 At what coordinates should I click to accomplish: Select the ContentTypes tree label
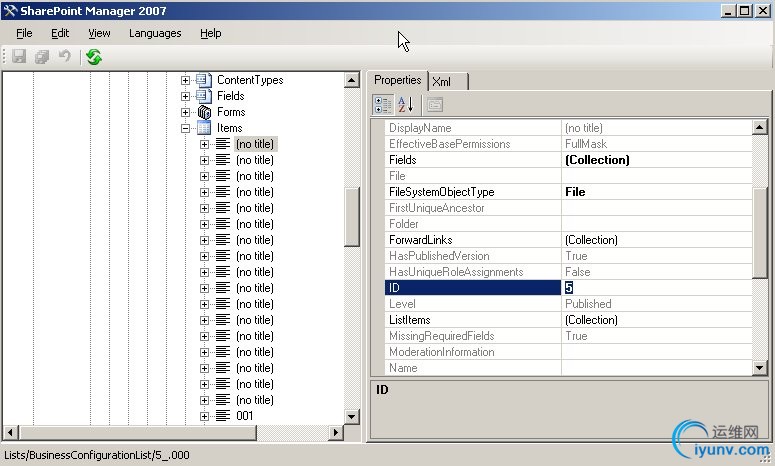[x=250, y=80]
